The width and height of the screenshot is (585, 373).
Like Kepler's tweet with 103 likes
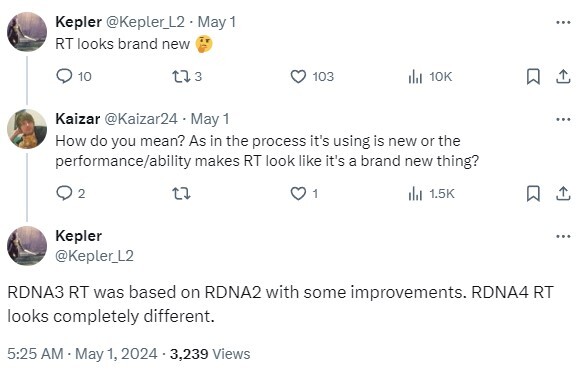[x=298, y=76]
